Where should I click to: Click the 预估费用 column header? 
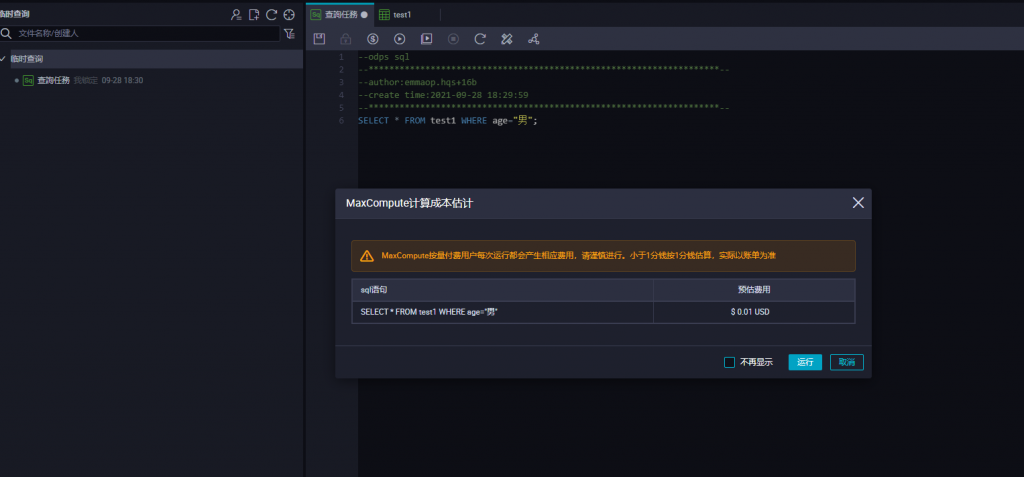pyautogui.click(x=754, y=289)
